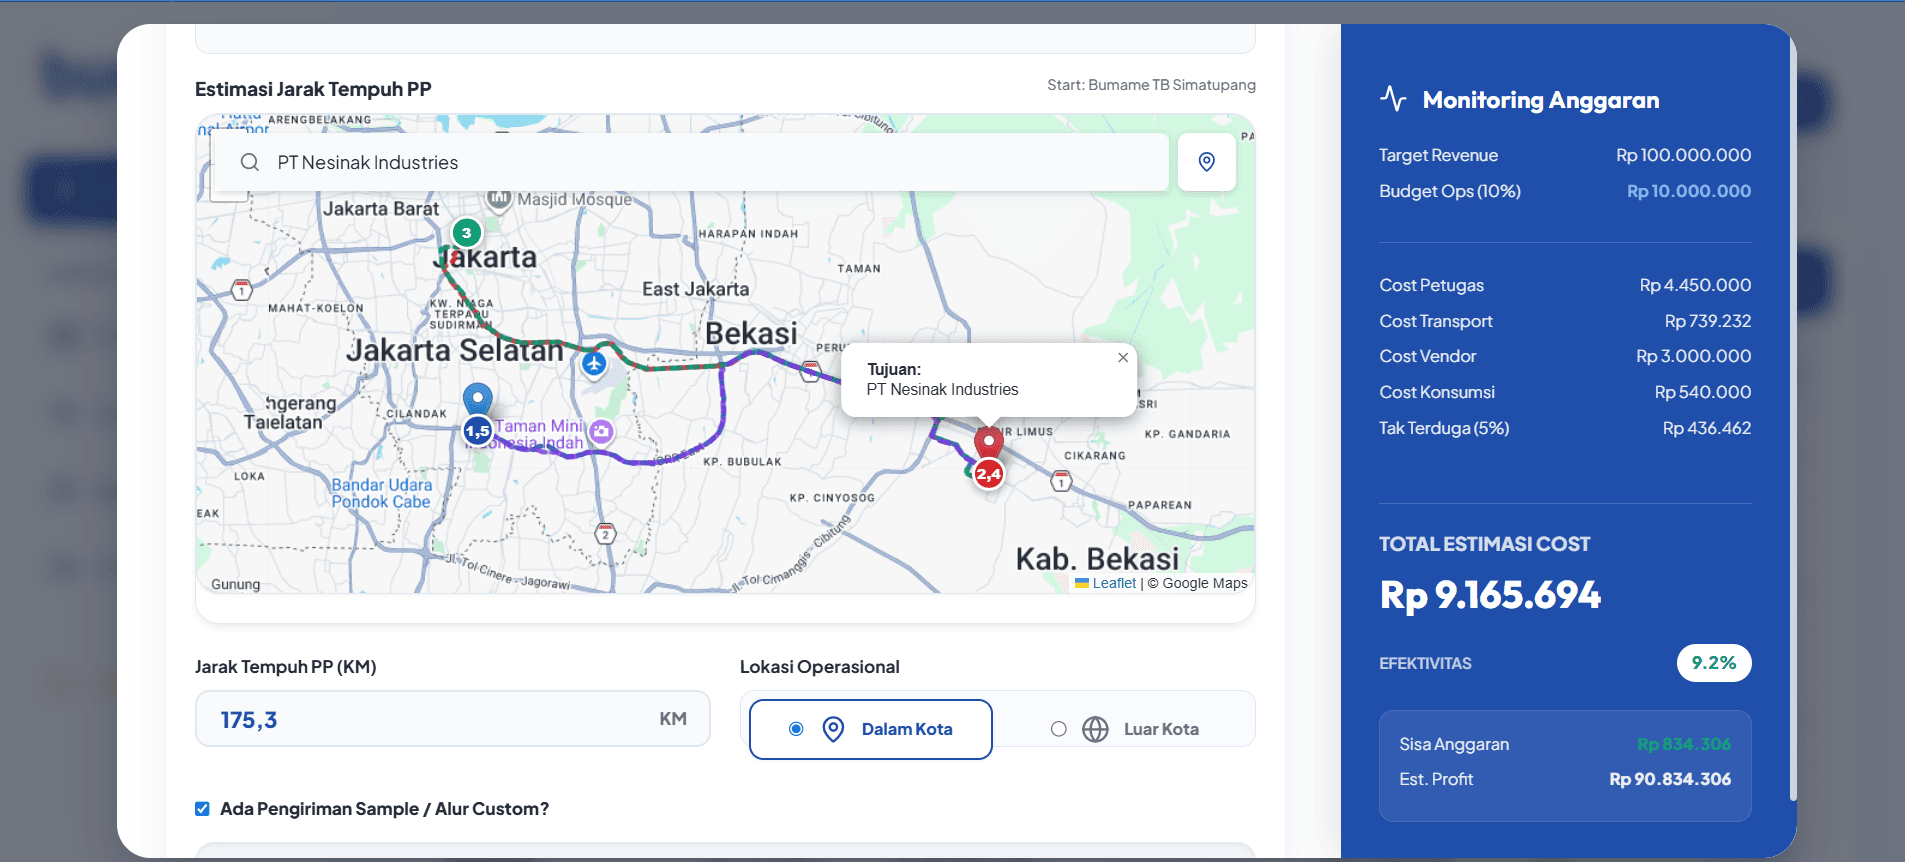The height and width of the screenshot is (862, 1905).
Task: Click the TOTAL ESTIMASI COST heading
Action: tap(1485, 544)
